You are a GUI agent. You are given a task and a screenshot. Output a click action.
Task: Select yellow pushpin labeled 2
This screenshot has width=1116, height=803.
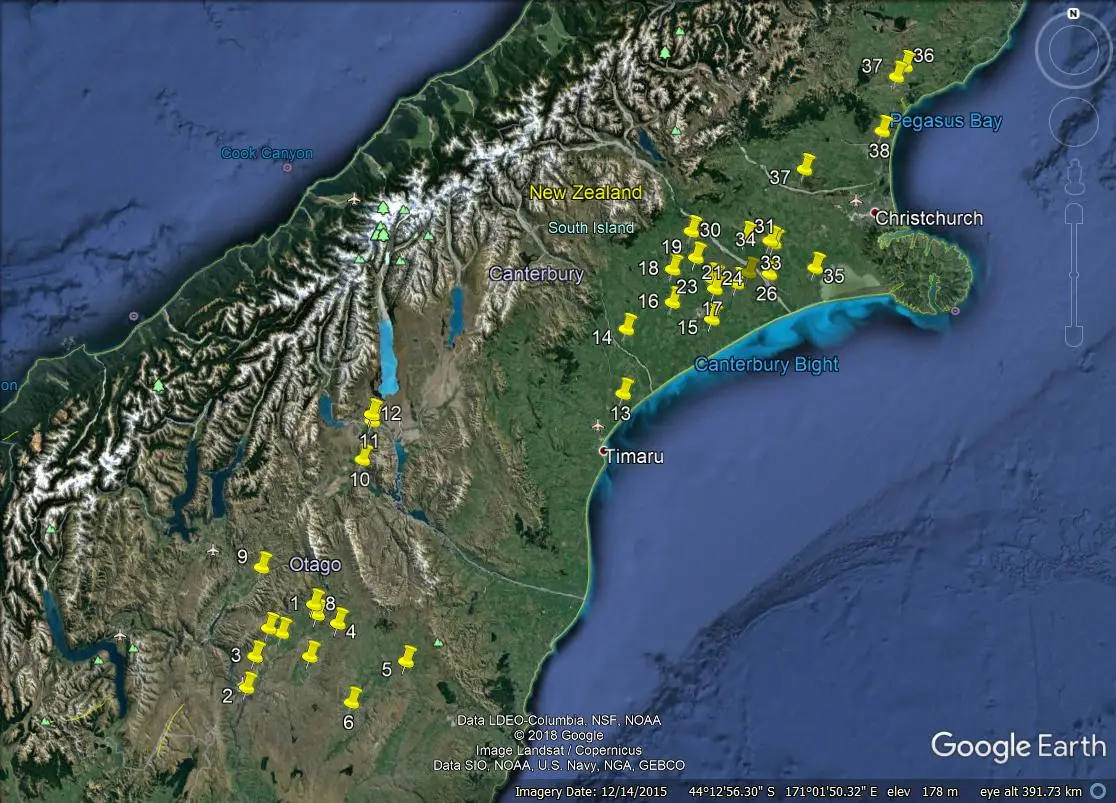point(248,683)
